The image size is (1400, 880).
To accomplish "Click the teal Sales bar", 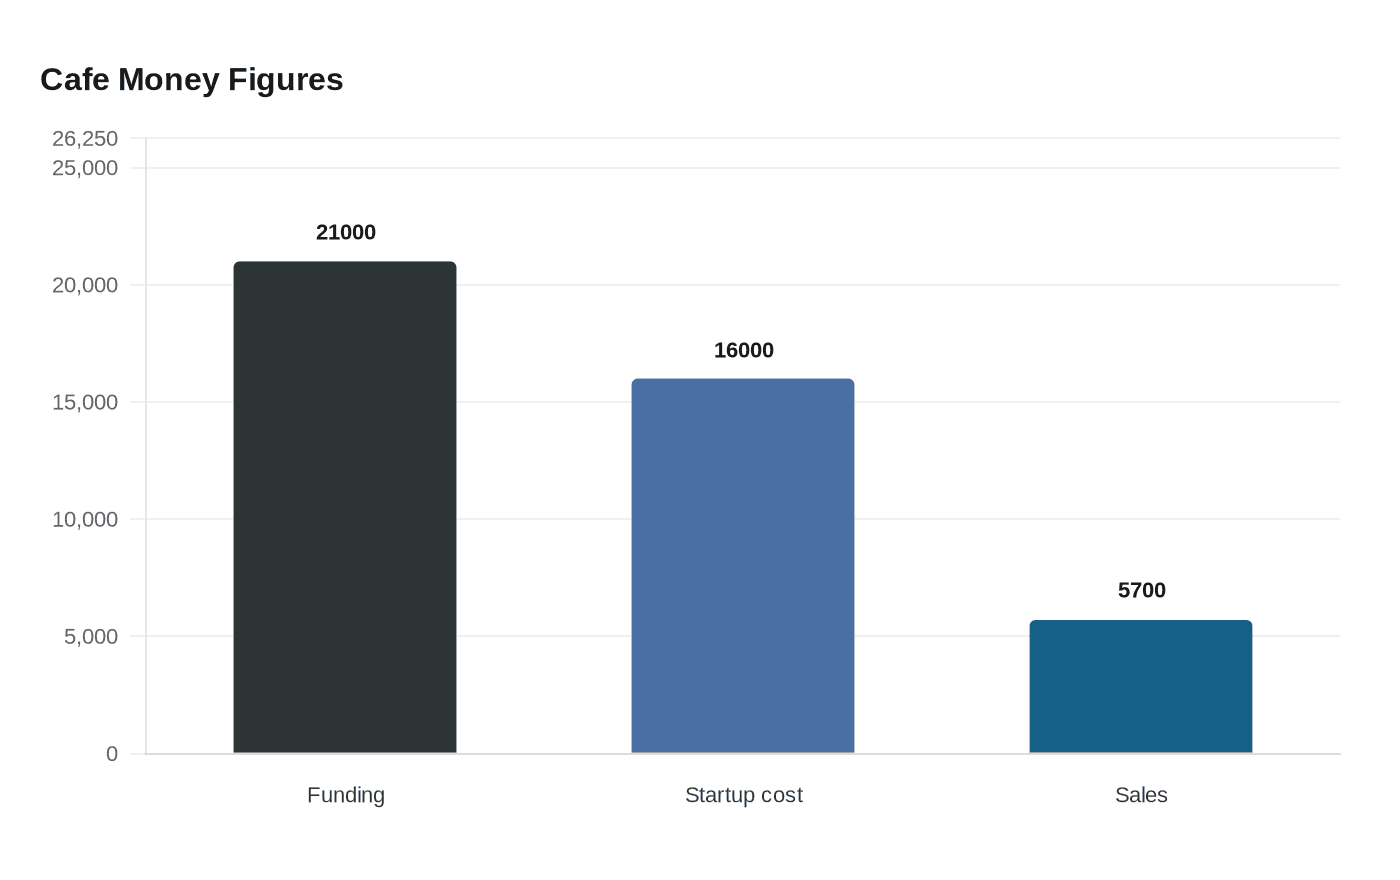I will click(x=1141, y=686).
